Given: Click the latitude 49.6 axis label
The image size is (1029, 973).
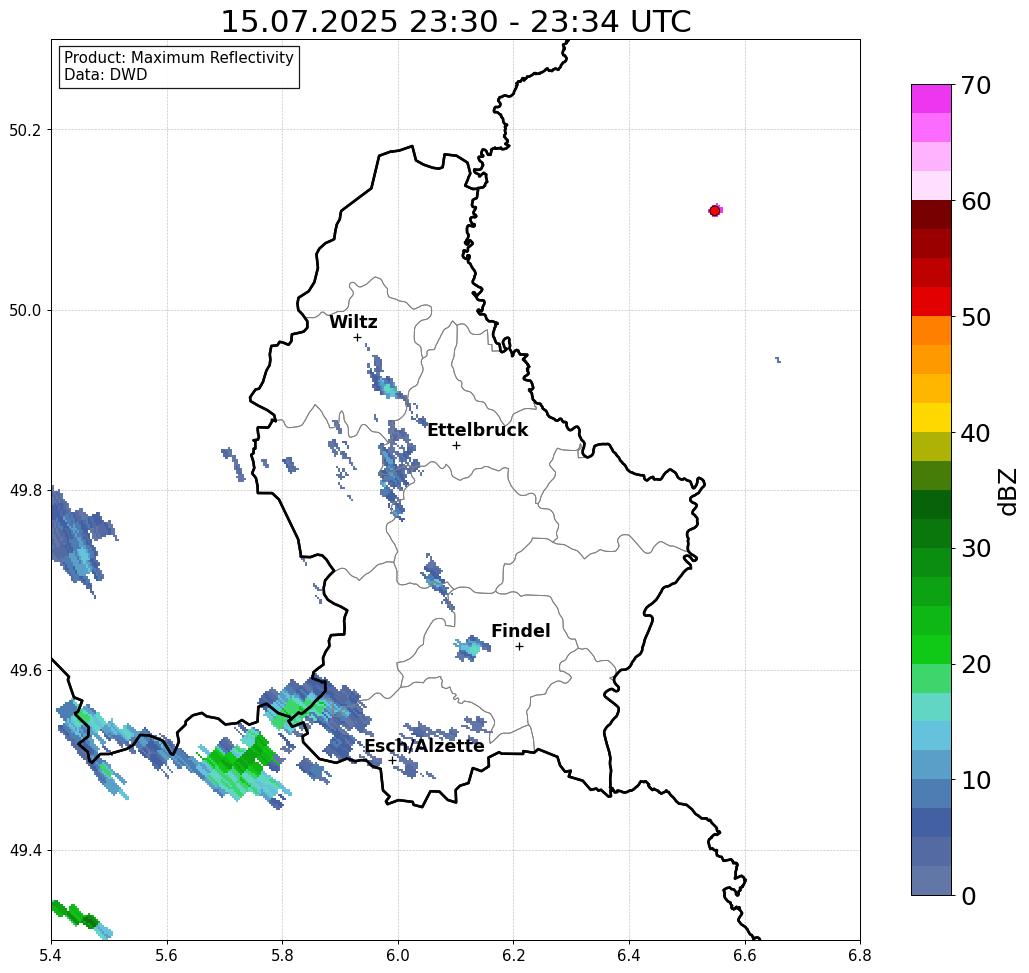Looking at the screenshot, I should pyautogui.click(x=25, y=671).
